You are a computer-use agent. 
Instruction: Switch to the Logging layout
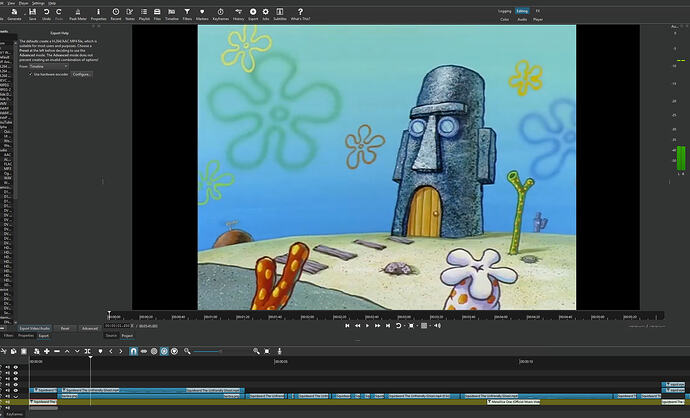point(505,11)
